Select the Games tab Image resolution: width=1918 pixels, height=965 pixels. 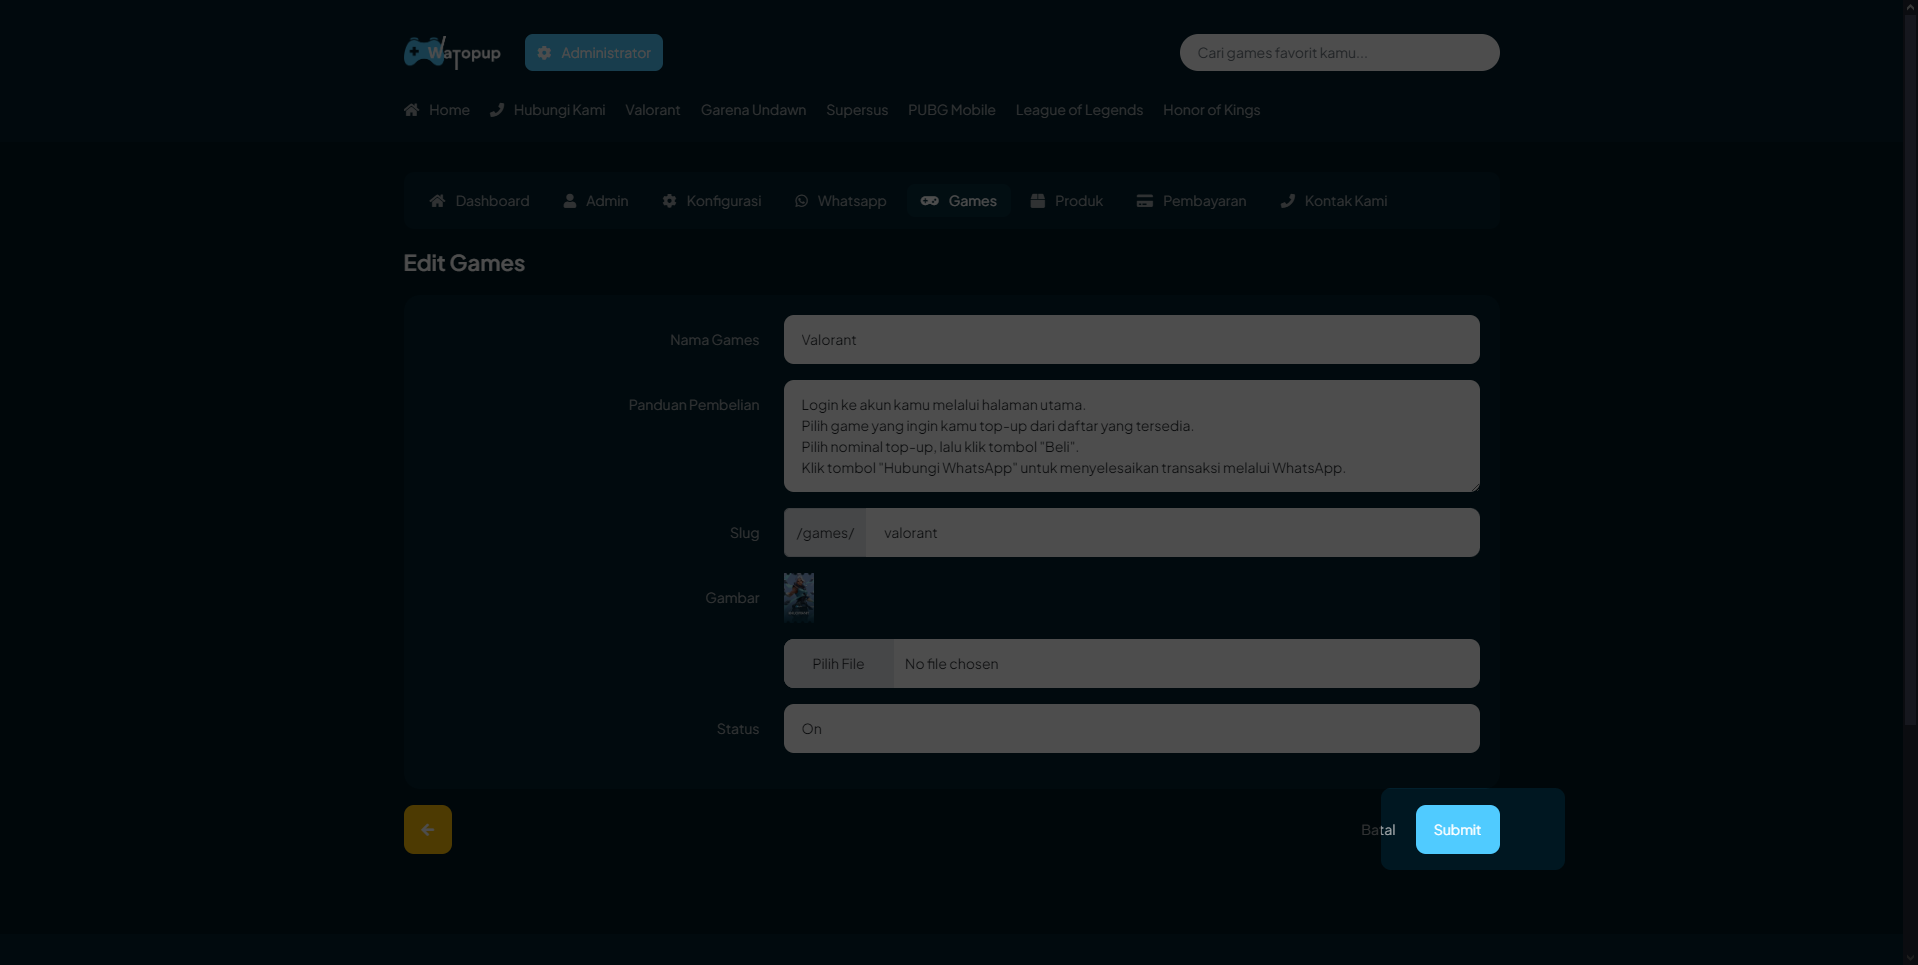[959, 201]
